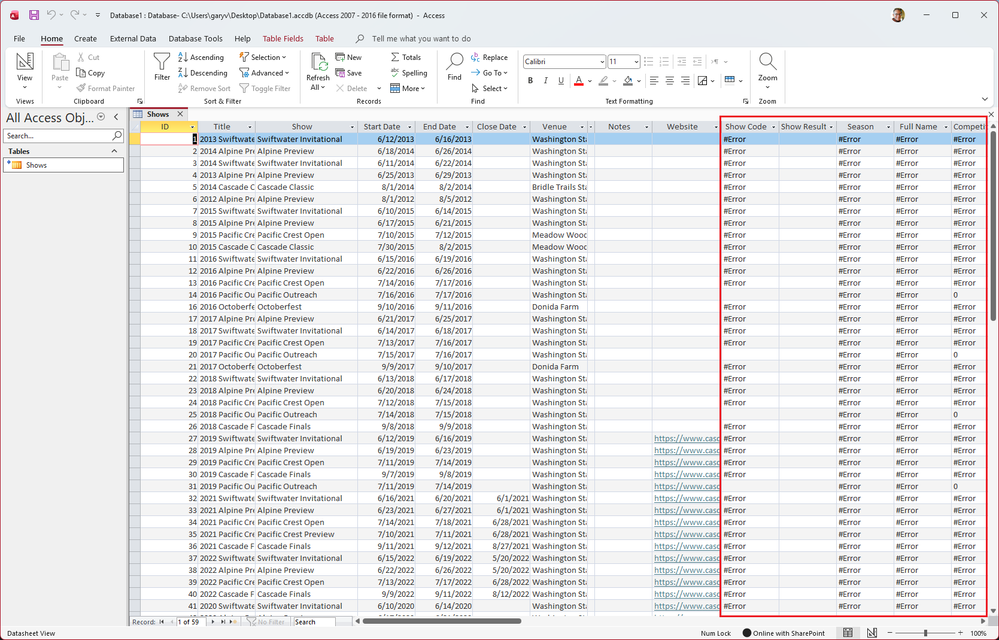Open the View button in the ribbon
Image resolution: width=999 pixels, height=640 pixels.
(24, 70)
